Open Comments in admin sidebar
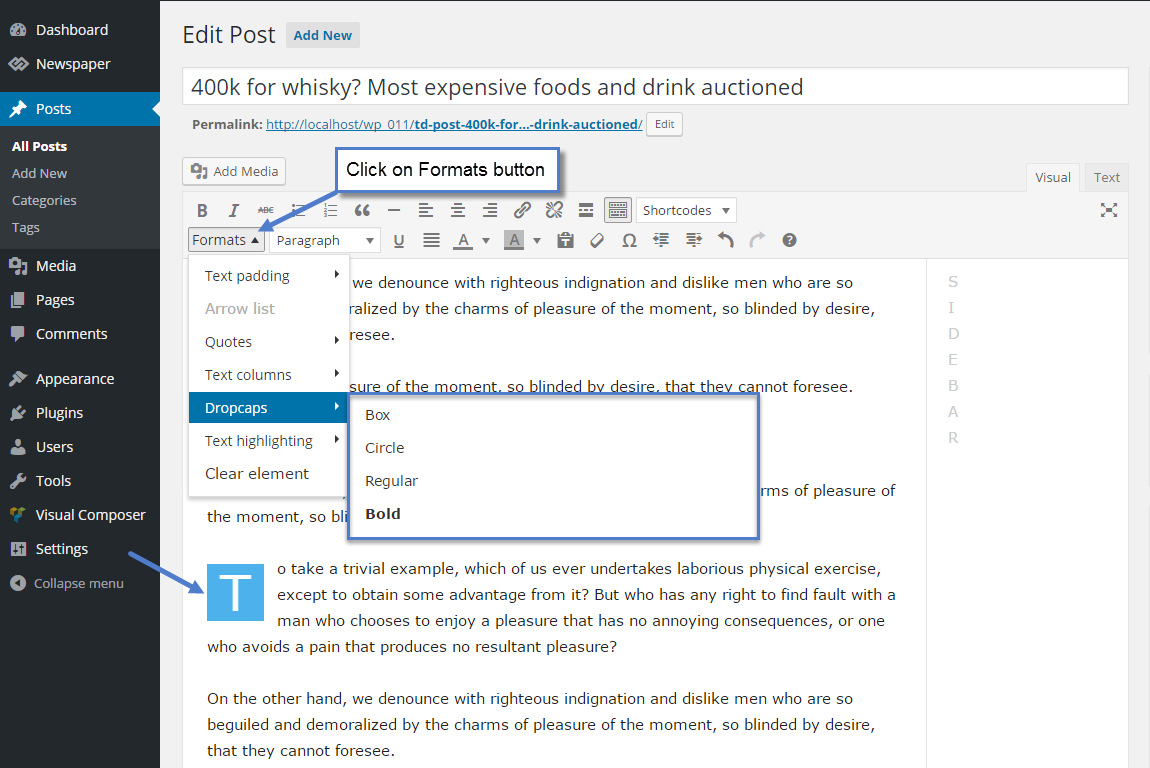1150x768 pixels. coord(80,334)
